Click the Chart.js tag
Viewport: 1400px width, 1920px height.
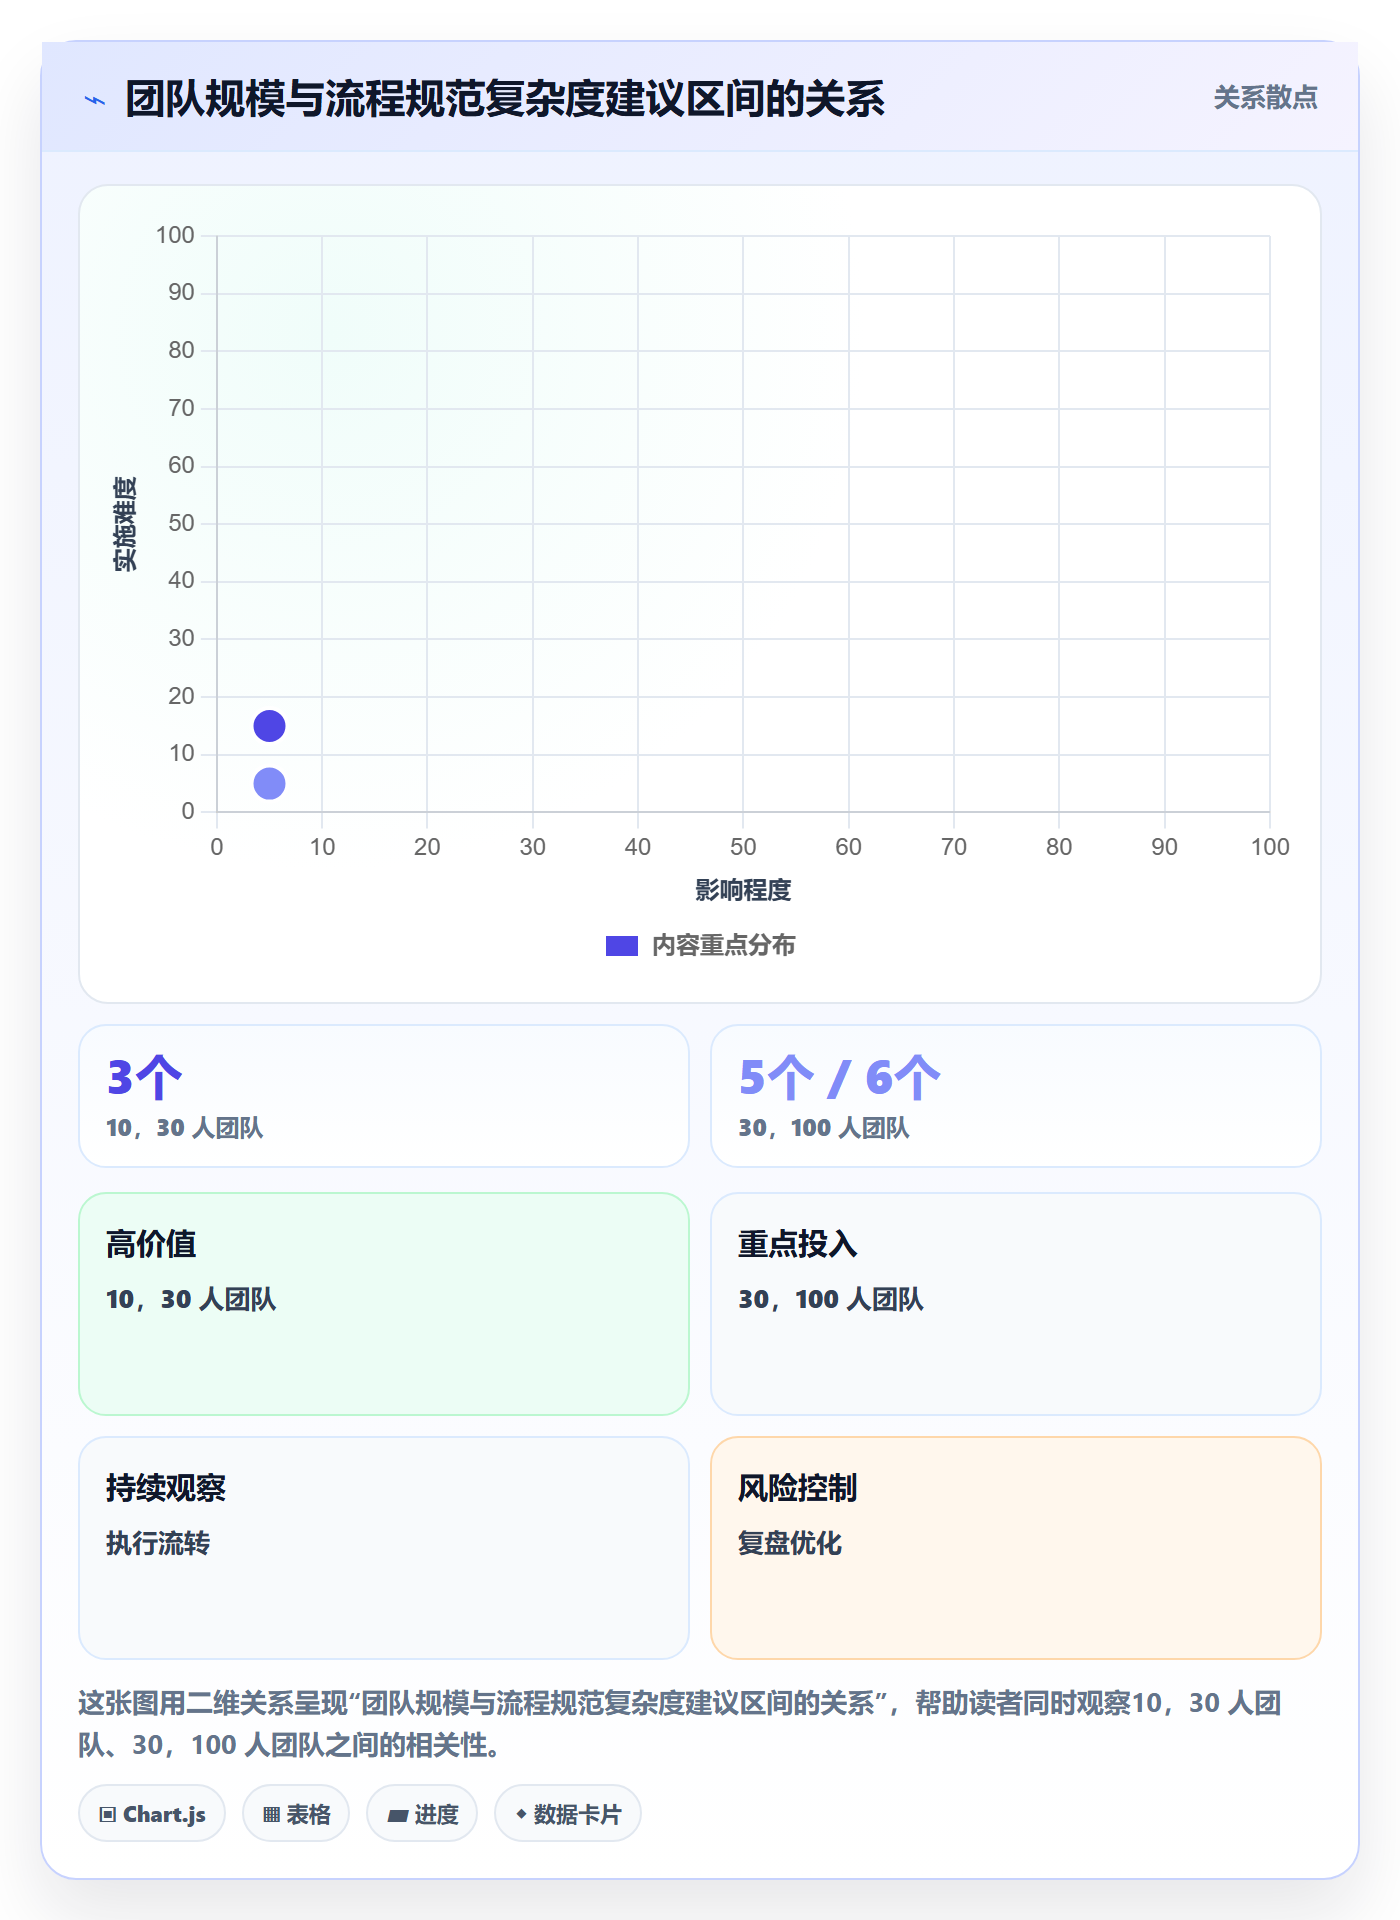152,1814
